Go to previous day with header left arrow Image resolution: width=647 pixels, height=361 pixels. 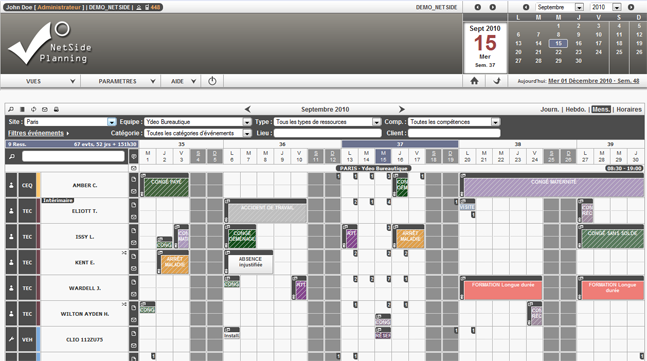478,7
